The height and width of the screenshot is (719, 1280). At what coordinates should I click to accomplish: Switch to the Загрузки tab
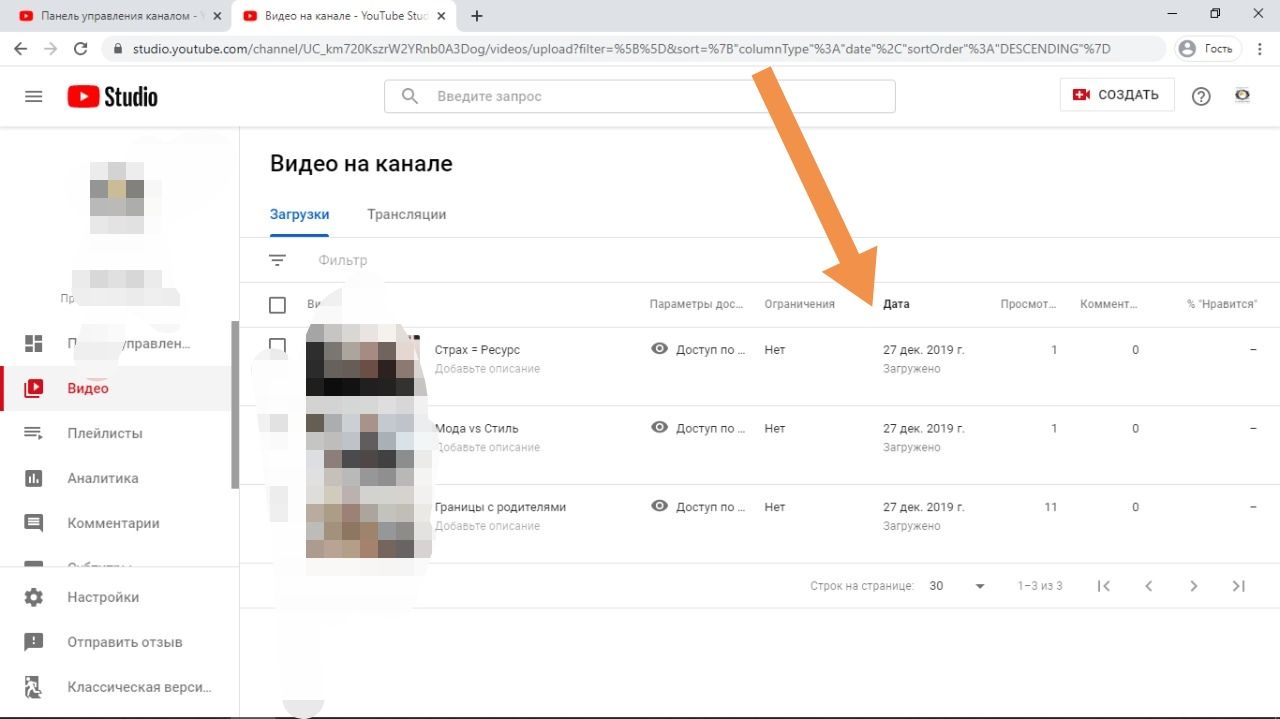(299, 214)
